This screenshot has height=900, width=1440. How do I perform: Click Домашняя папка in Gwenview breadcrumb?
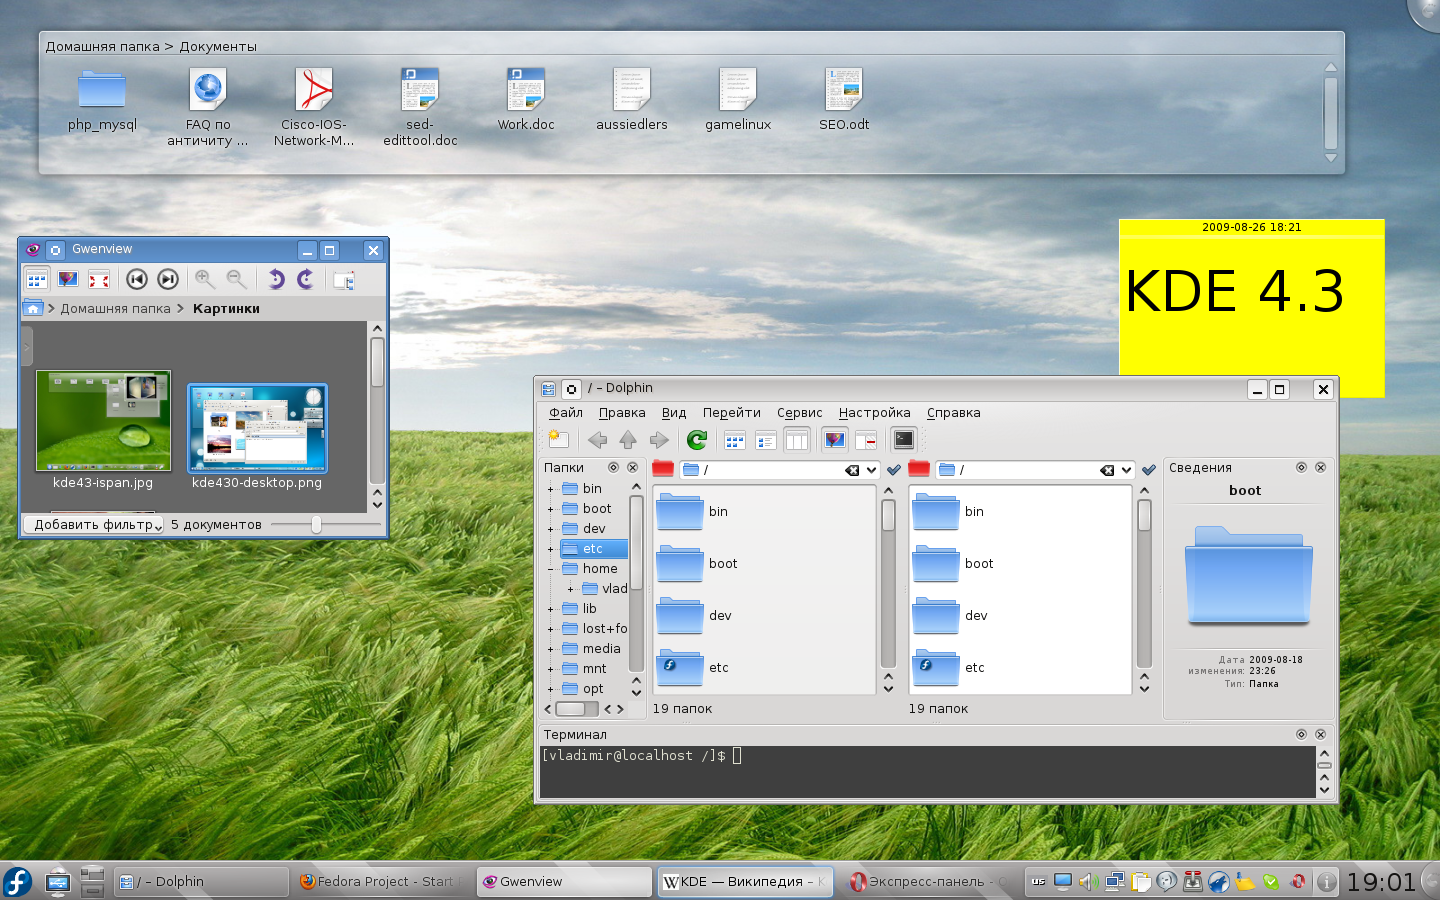tap(115, 309)
